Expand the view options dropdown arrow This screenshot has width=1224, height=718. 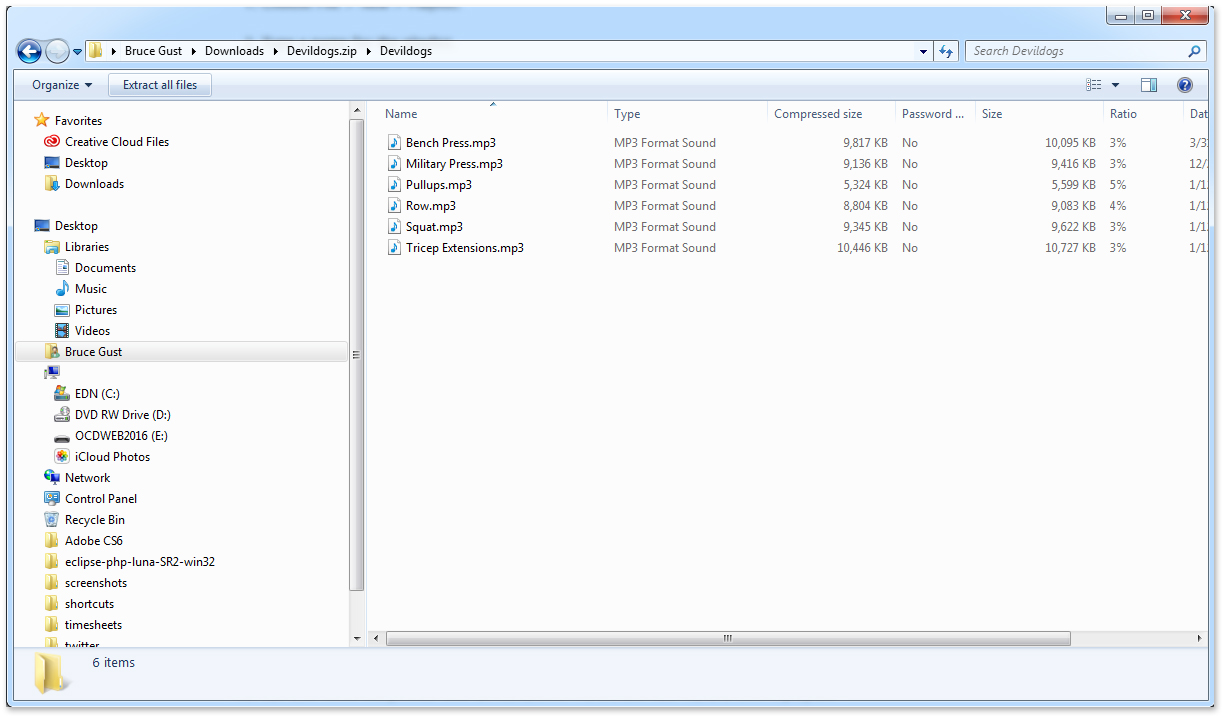tap(1116, 85)
